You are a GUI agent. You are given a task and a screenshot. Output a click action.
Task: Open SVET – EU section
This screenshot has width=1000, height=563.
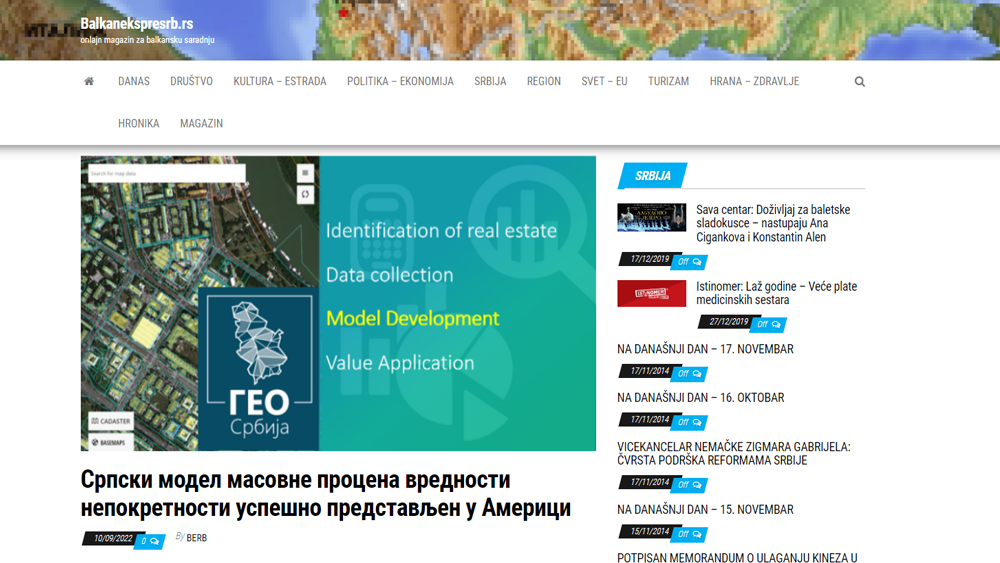605,82
